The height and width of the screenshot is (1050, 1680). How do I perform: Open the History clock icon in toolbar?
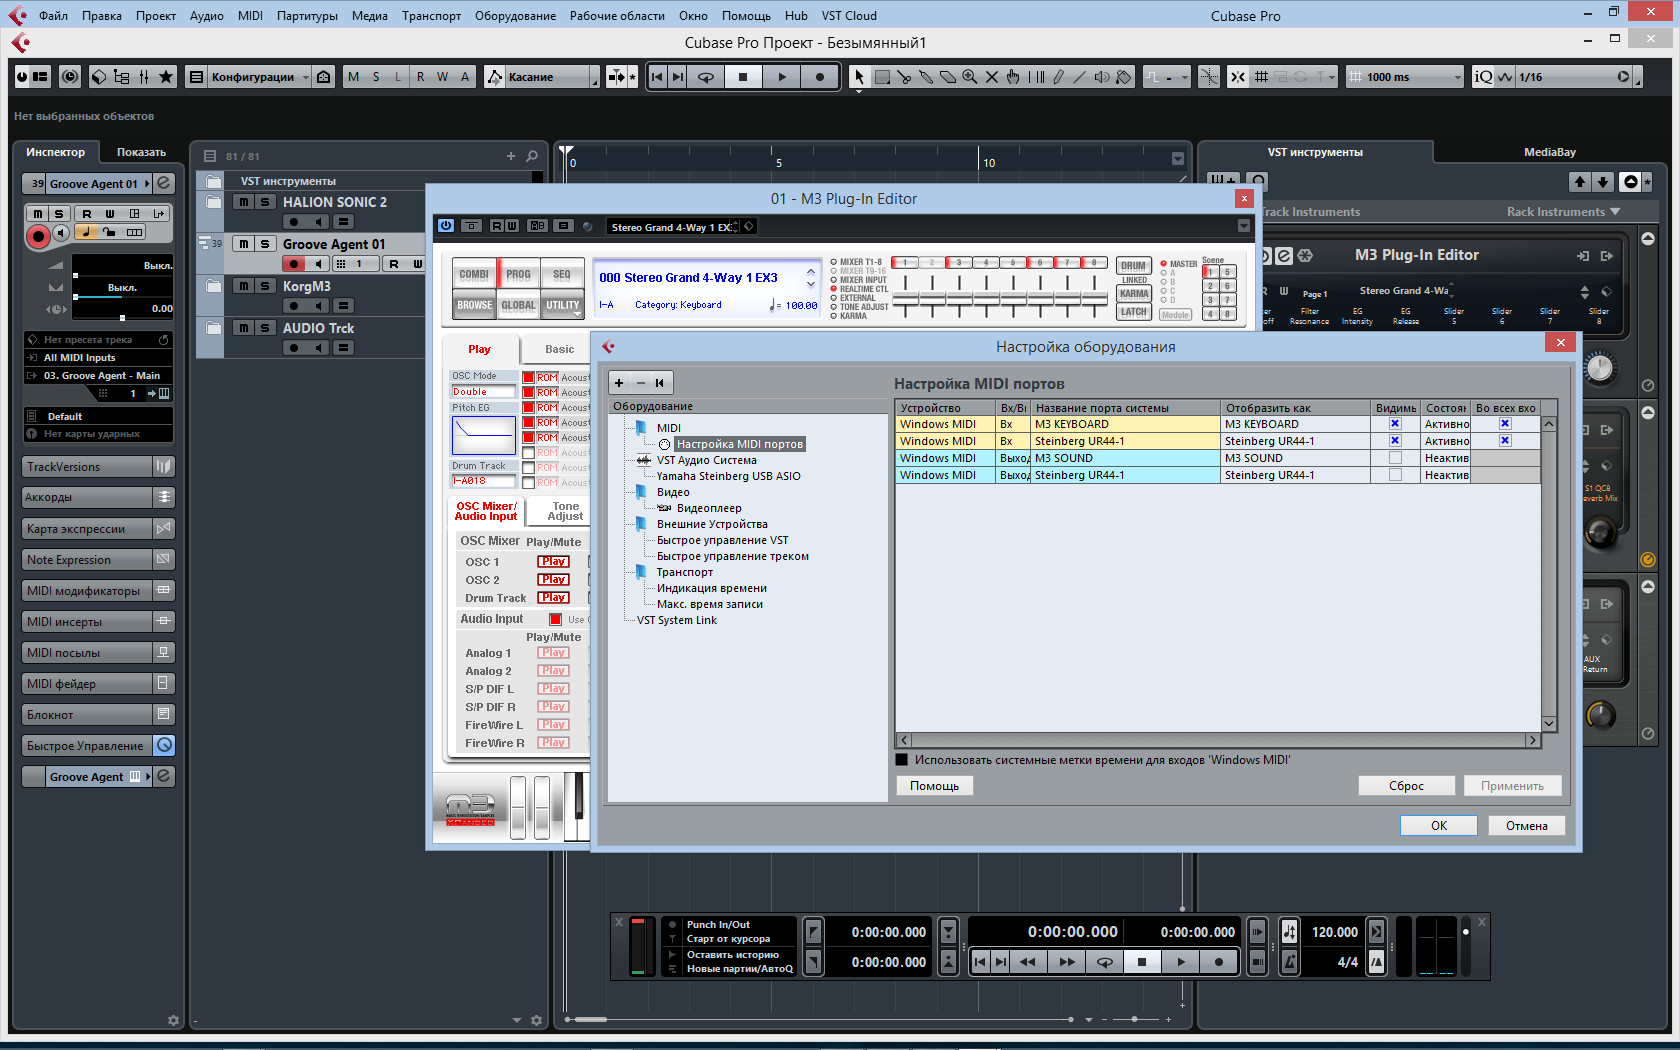[70, 77]
